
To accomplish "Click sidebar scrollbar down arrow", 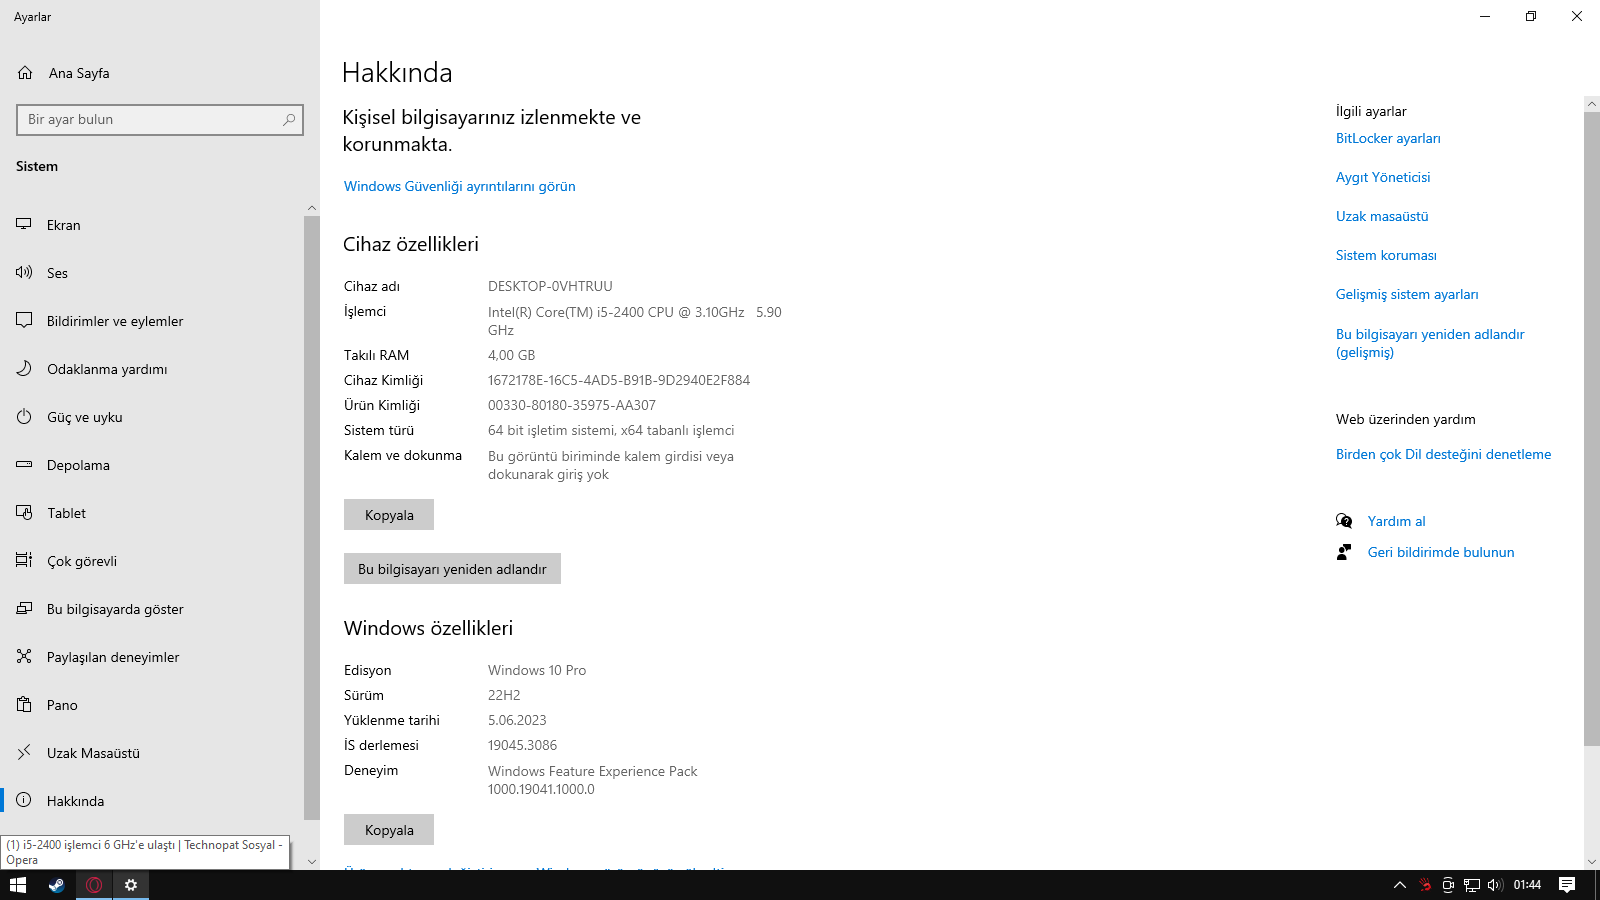I will [312, 861].
